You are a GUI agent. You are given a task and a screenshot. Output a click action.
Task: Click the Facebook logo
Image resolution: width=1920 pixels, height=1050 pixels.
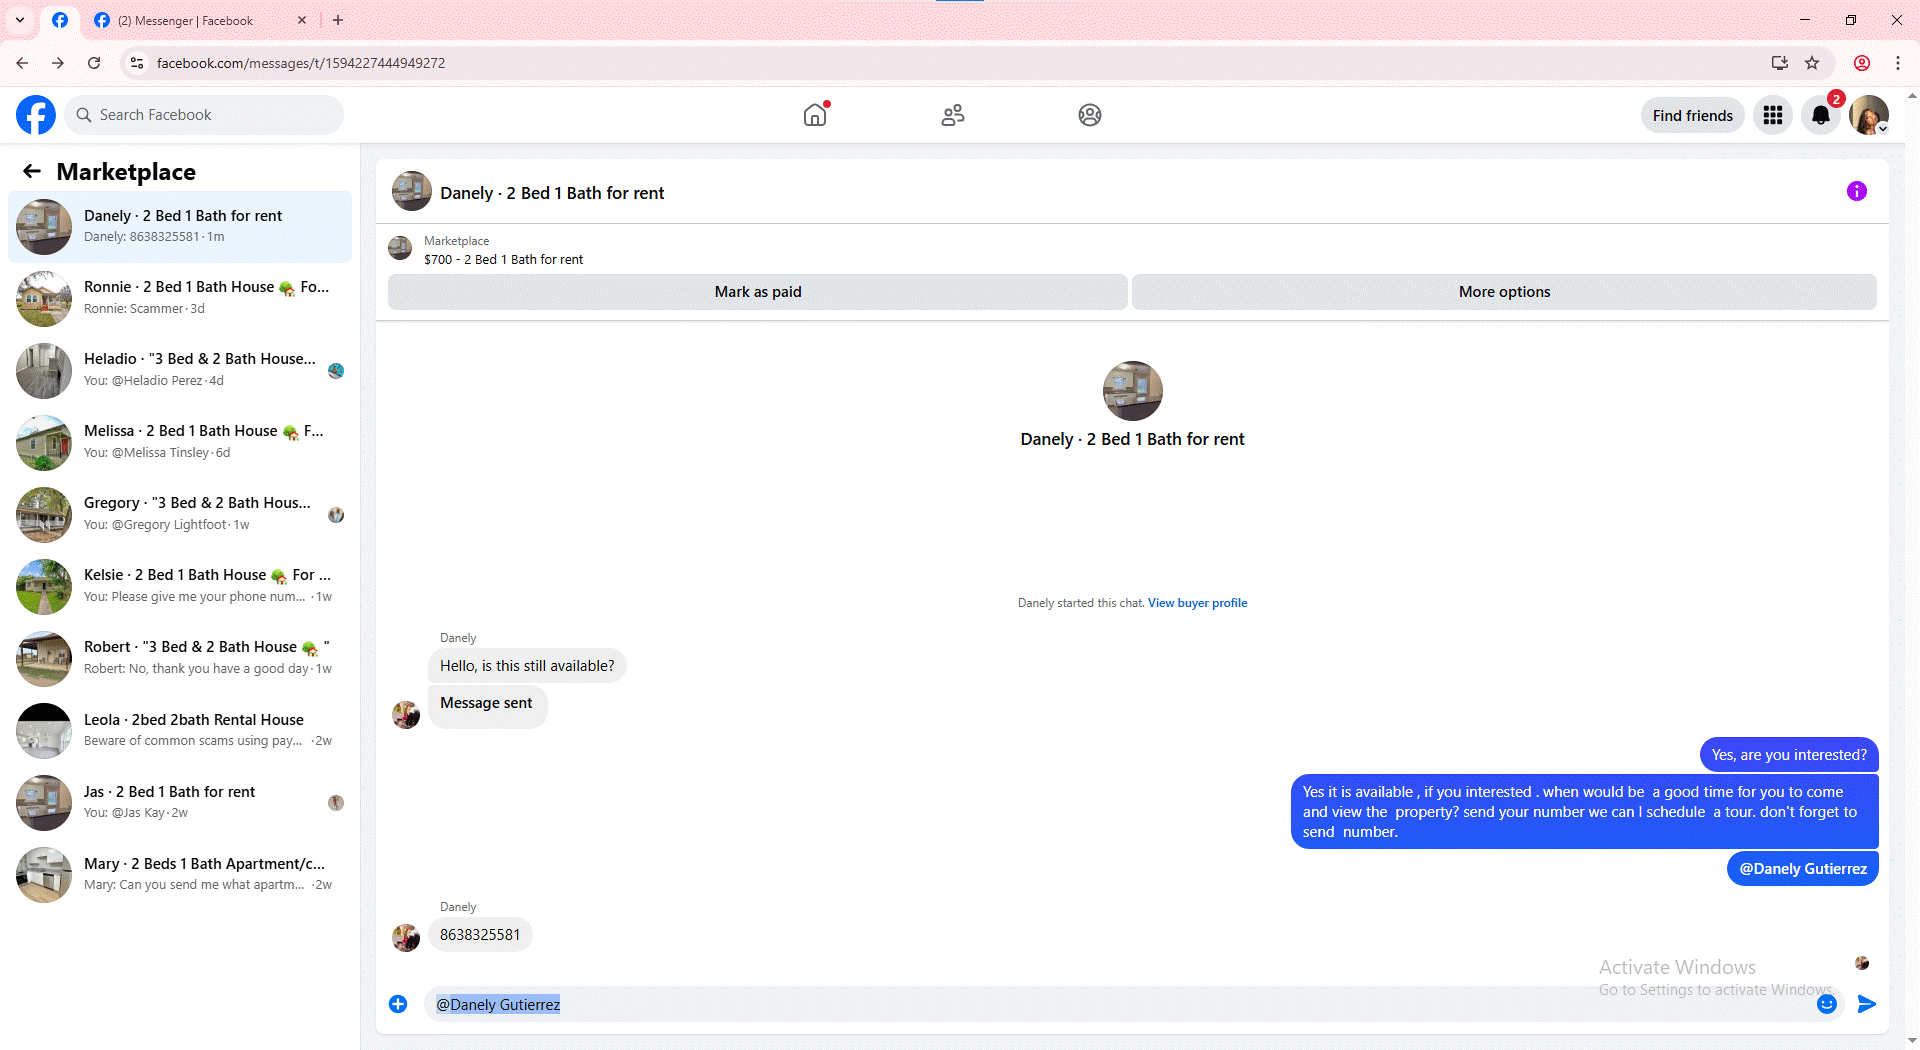[x=36, y=115]
